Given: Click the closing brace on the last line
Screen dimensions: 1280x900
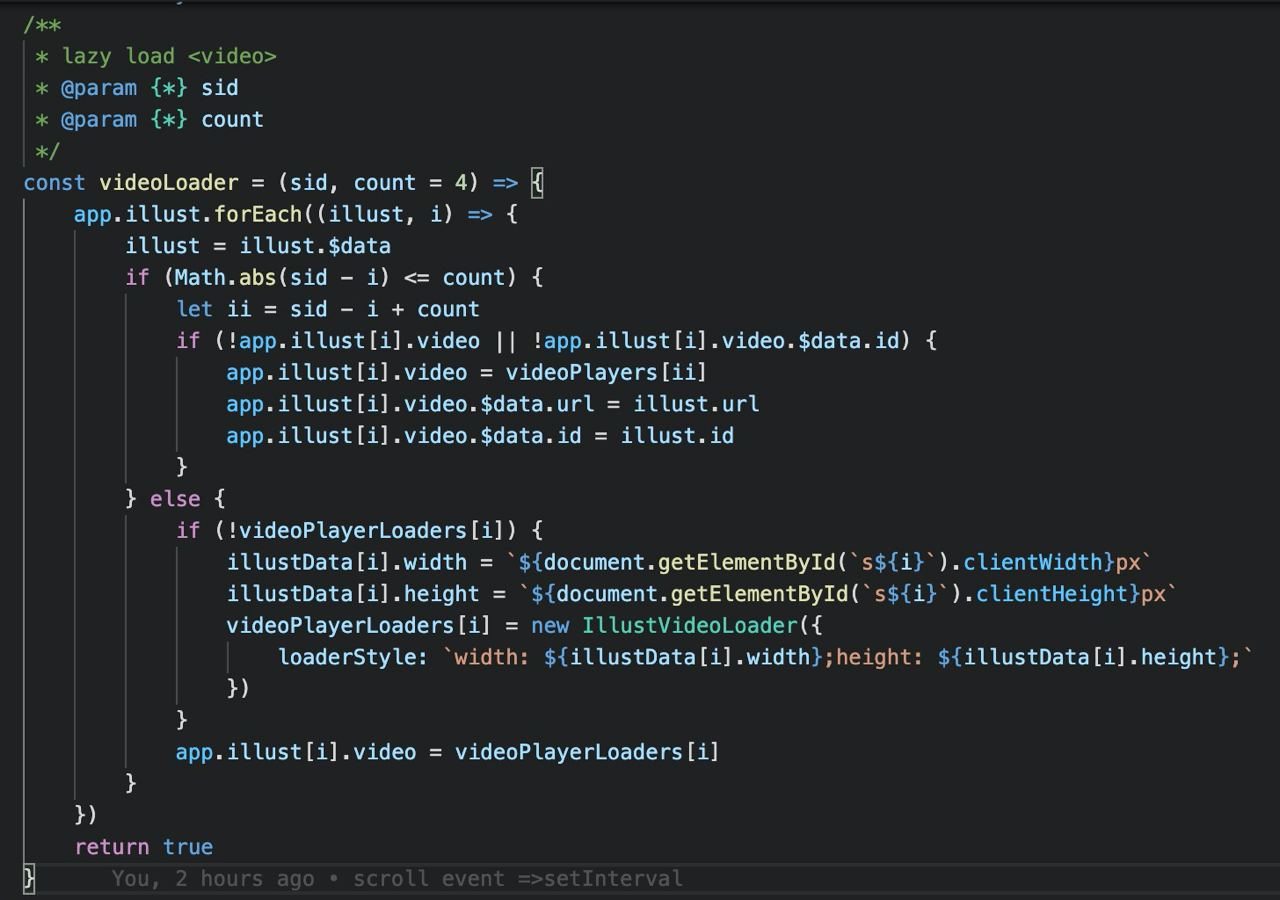Looking at the screenshot, I should tap(29, 879).
